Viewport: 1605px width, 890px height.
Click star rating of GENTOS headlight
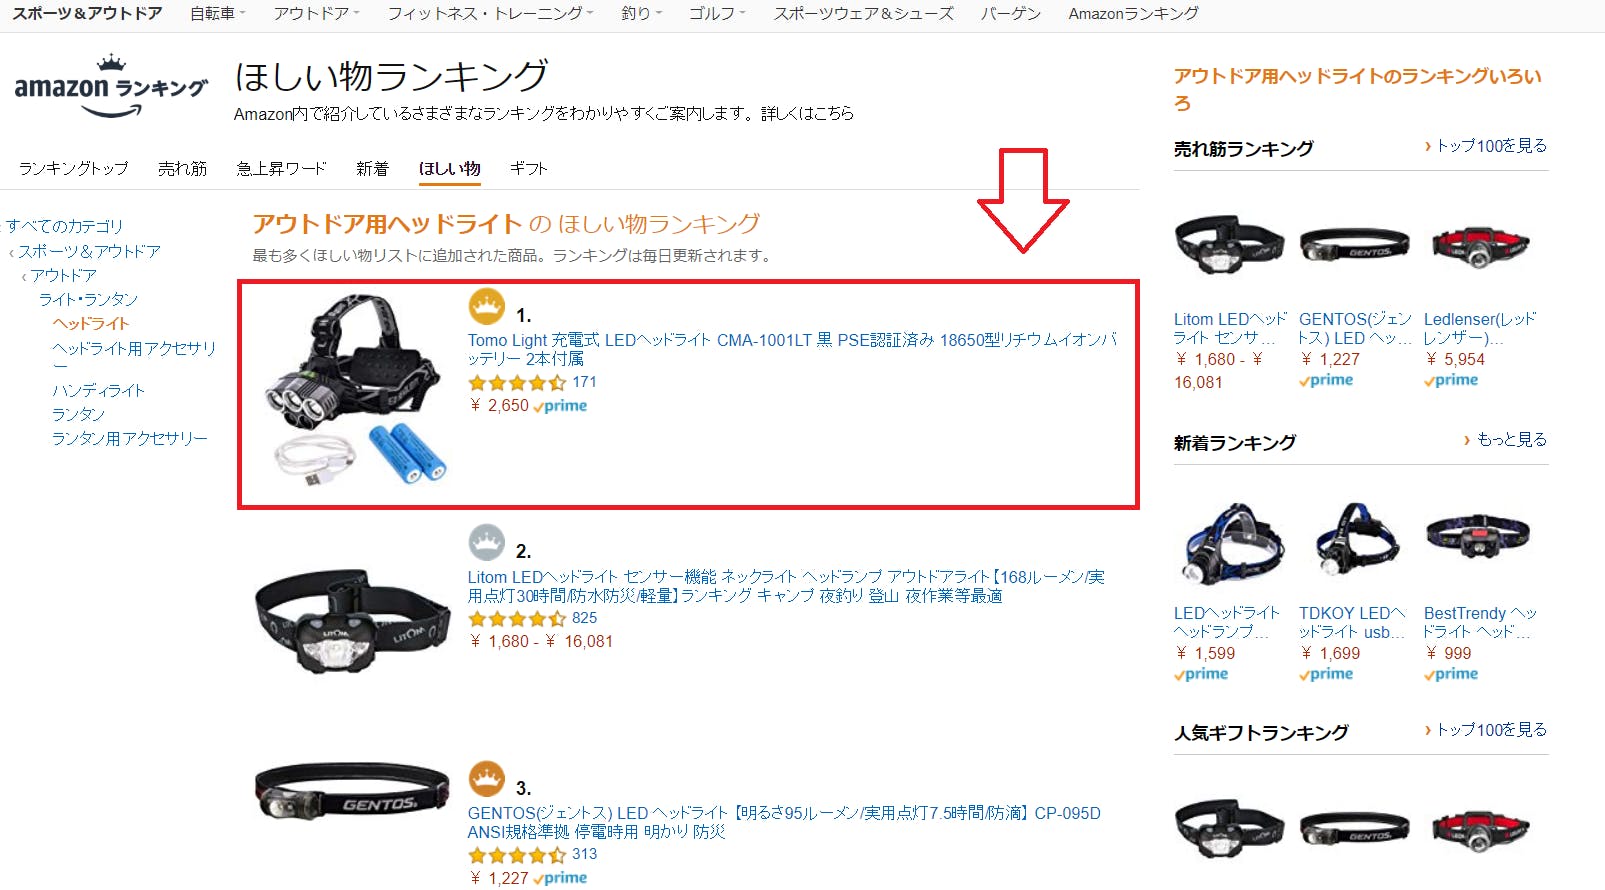click(x=517, y=855)
